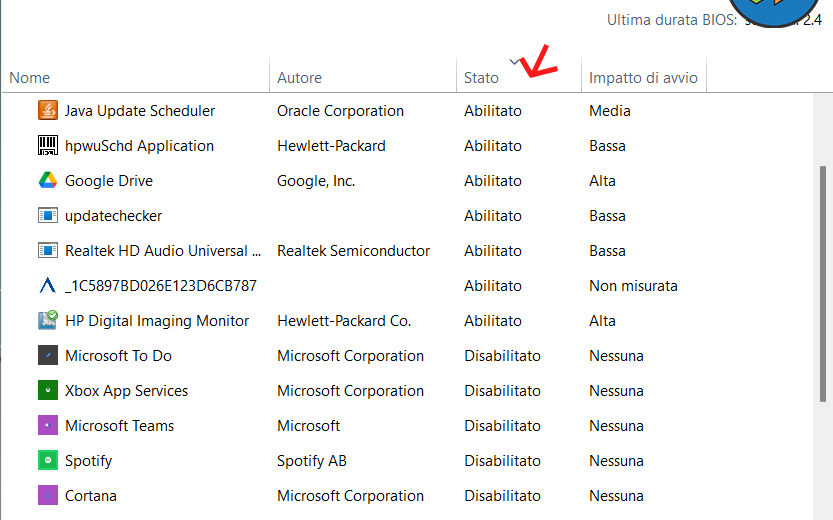Sort by the Nome column header
Image resolution: width=833 pixels, height=520 pixels.
point(30,78)
